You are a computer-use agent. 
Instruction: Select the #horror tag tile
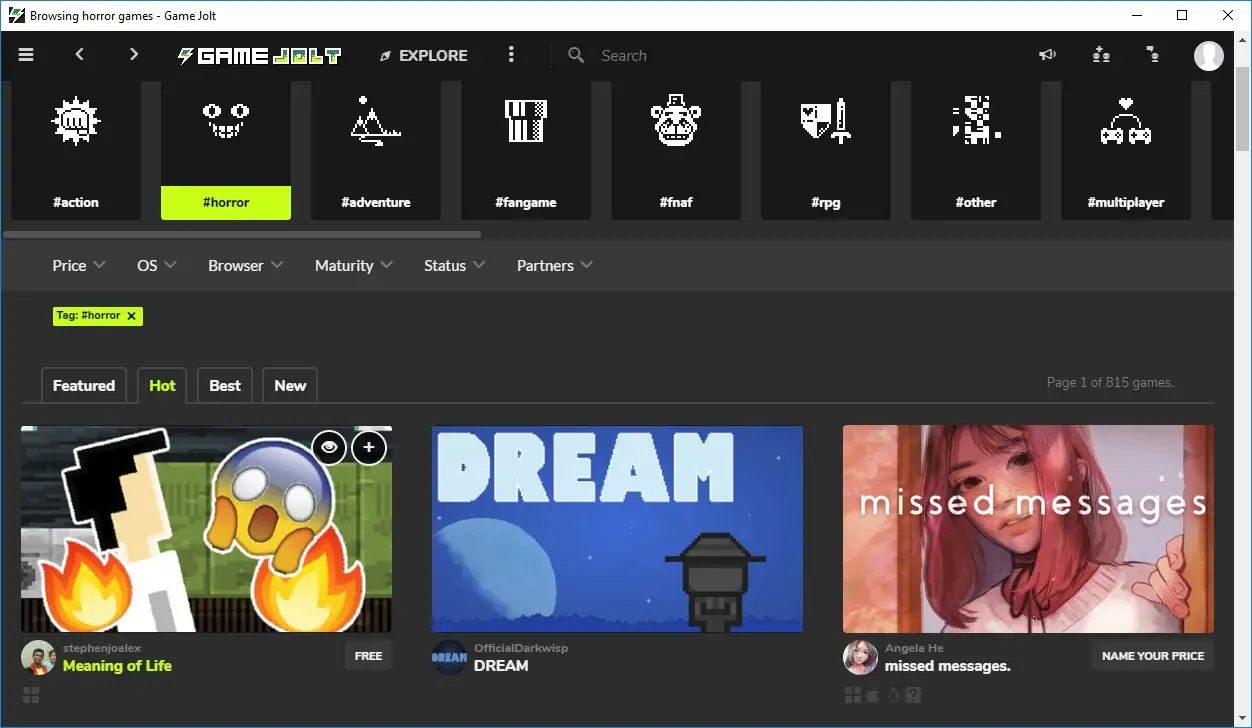[x=226, y=150]
